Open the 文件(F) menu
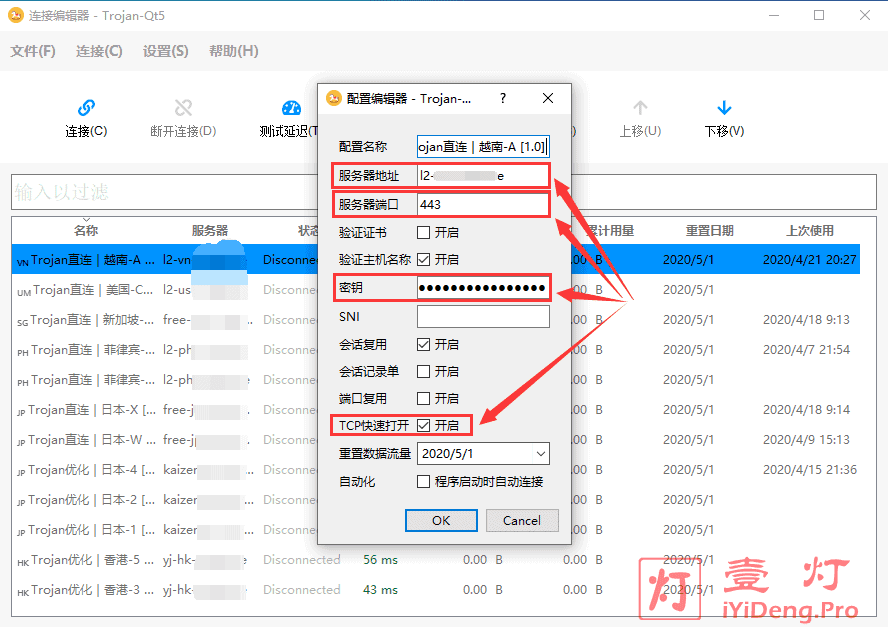 33,51
